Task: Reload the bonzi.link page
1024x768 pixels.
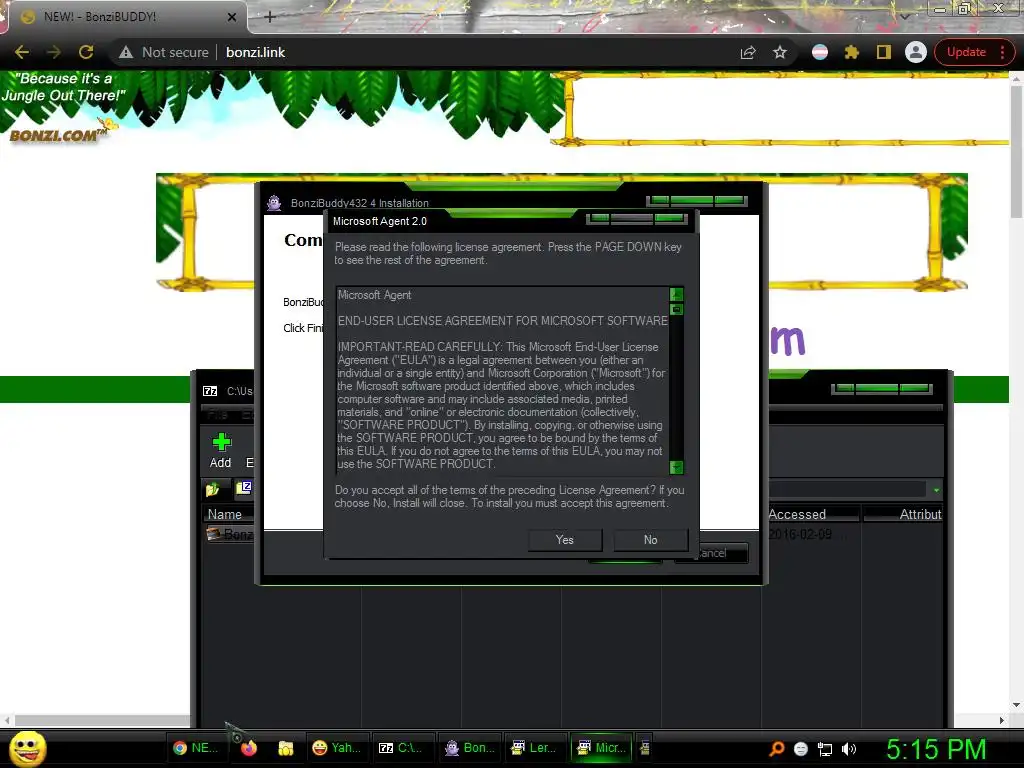Action: point(86,52)
